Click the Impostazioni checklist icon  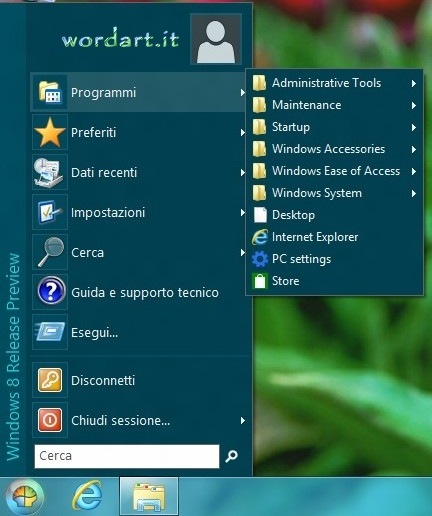pos(50,212)
